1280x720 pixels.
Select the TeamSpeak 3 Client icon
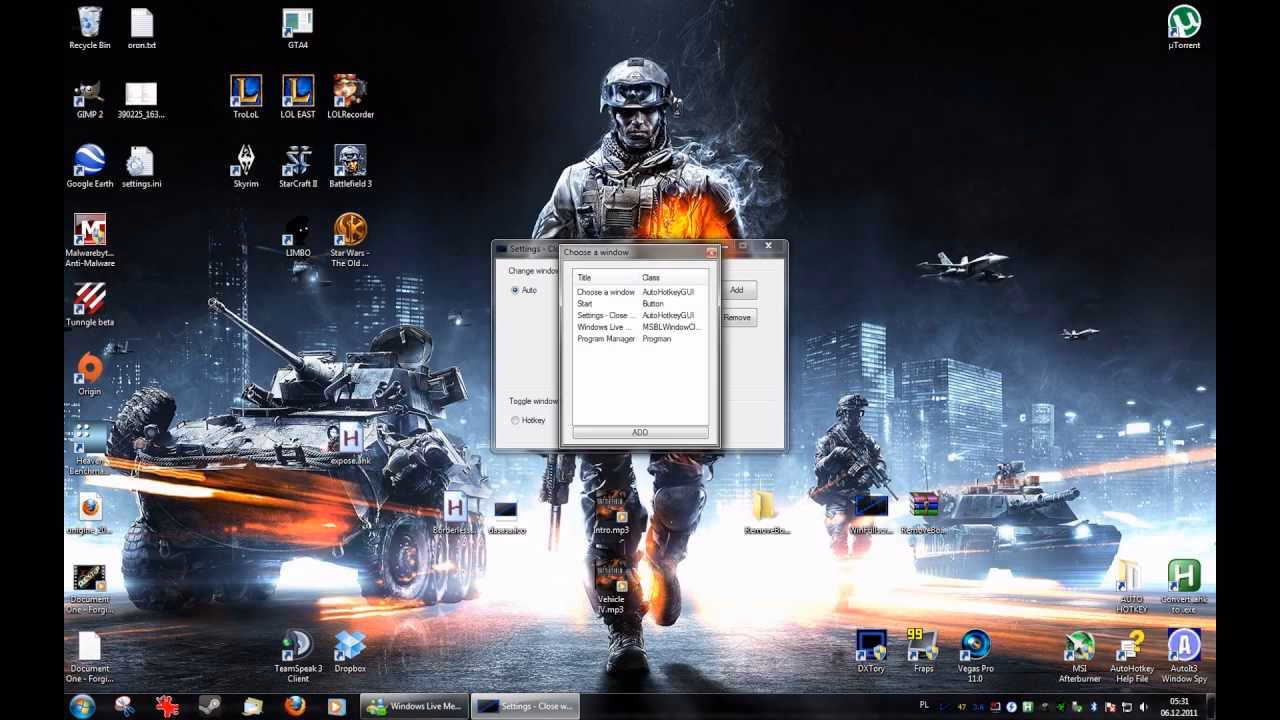pyautogui.click(x=298, y=655)
